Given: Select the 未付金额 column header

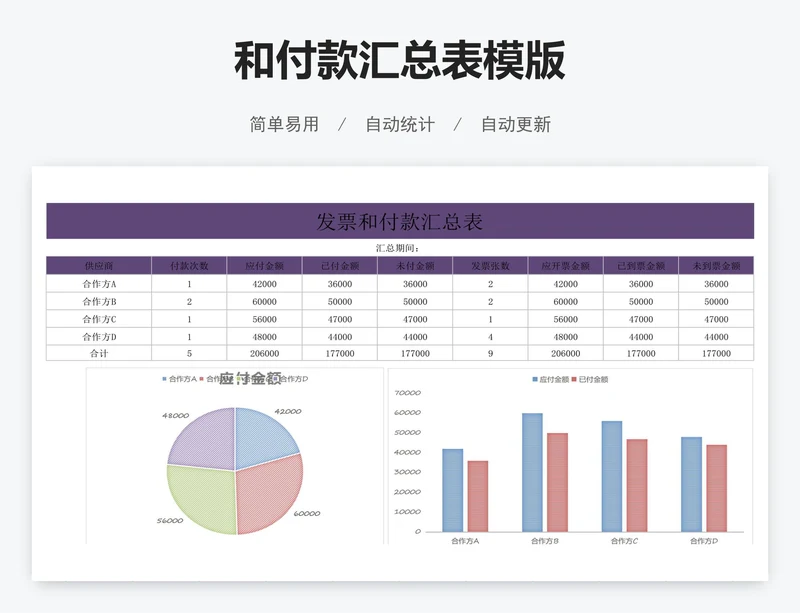Looking at the screenshot, I should [415, 266].
